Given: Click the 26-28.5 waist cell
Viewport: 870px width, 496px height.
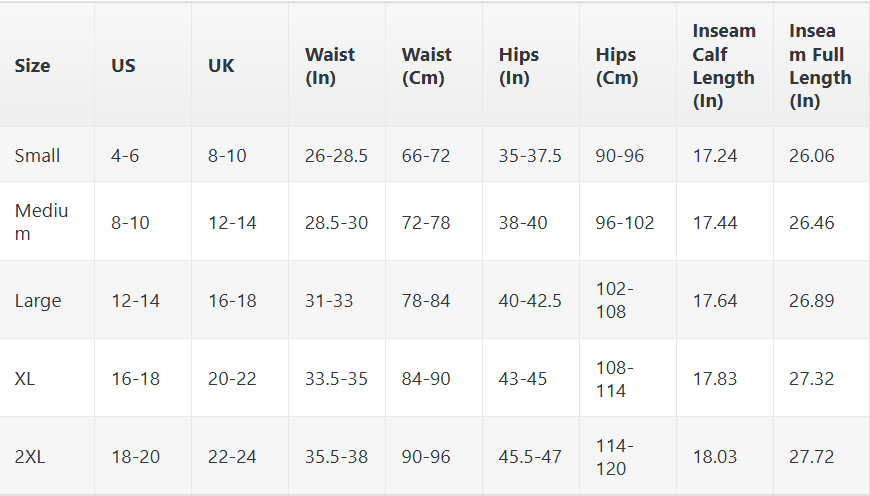Looking at the screenshot, I should click(336, 155).
